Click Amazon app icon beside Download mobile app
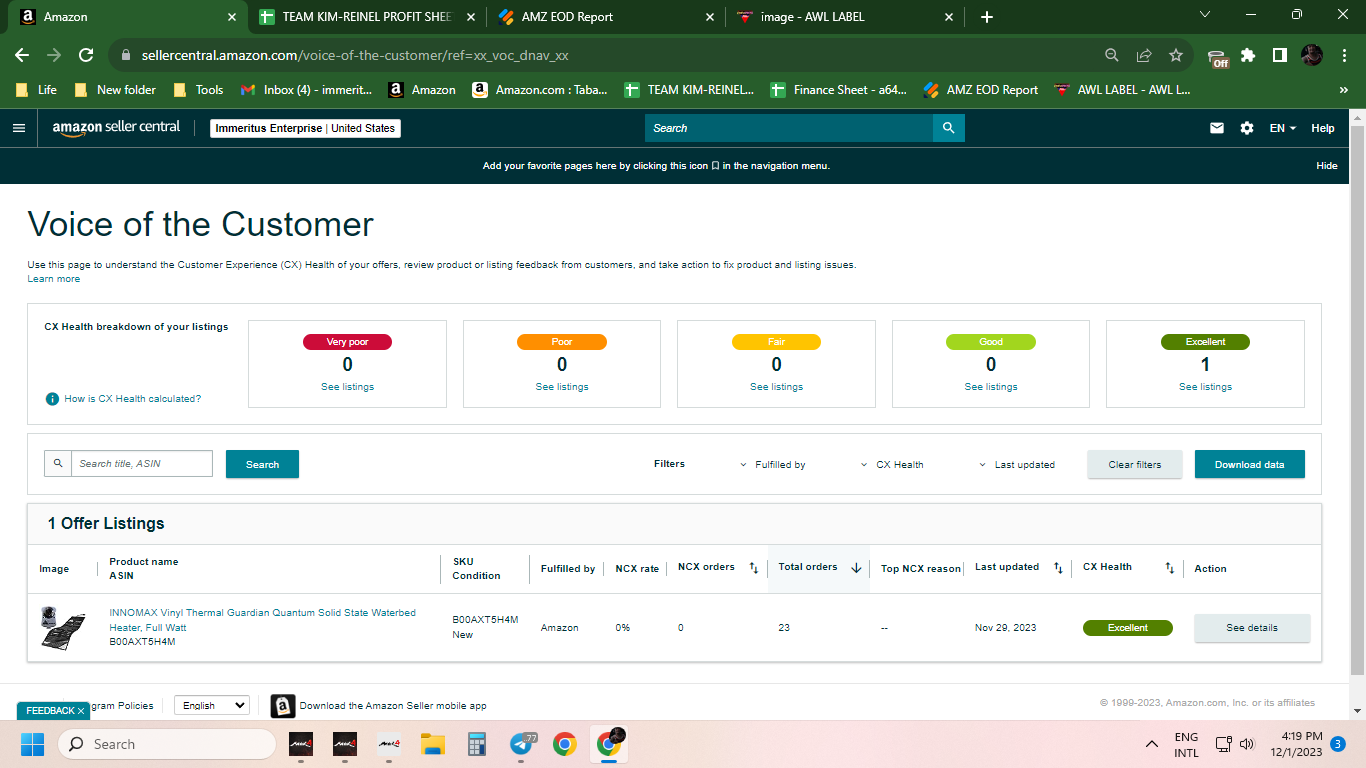The image size is (1366, 768). coord(283,706)
